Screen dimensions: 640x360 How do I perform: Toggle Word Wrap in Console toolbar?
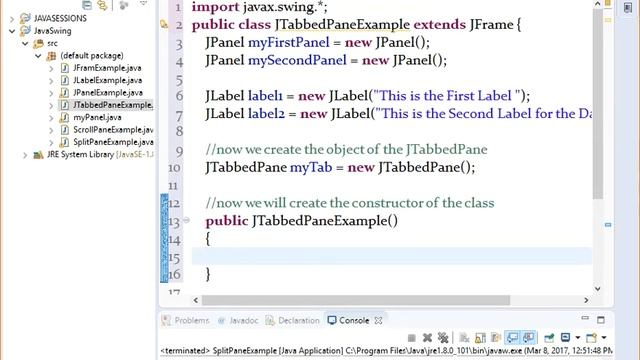[x=496, y=338]
